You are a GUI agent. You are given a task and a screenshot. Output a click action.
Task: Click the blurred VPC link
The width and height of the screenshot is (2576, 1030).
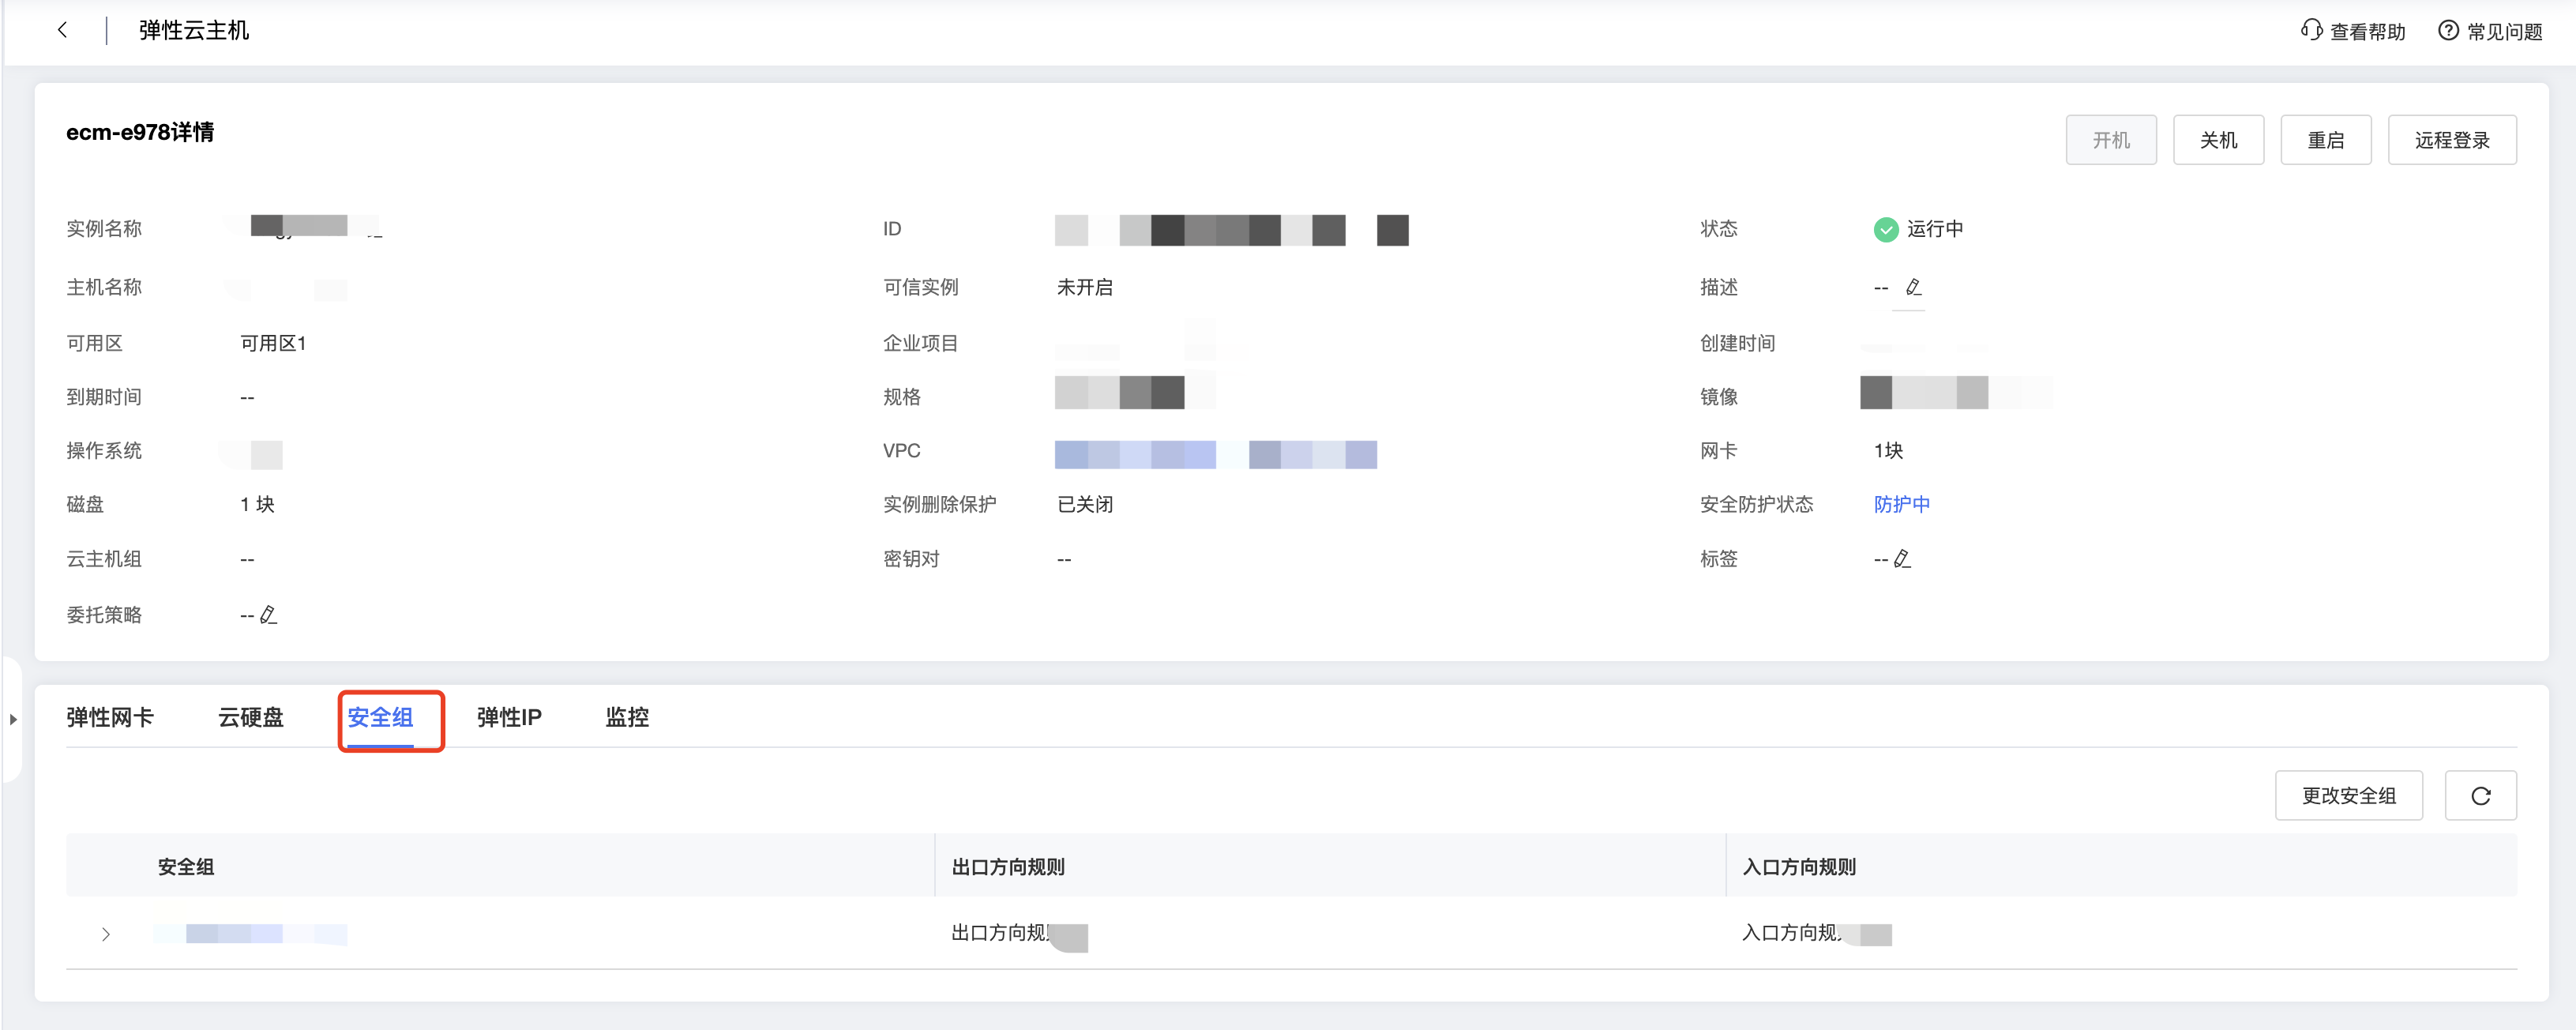(1215, 455)
